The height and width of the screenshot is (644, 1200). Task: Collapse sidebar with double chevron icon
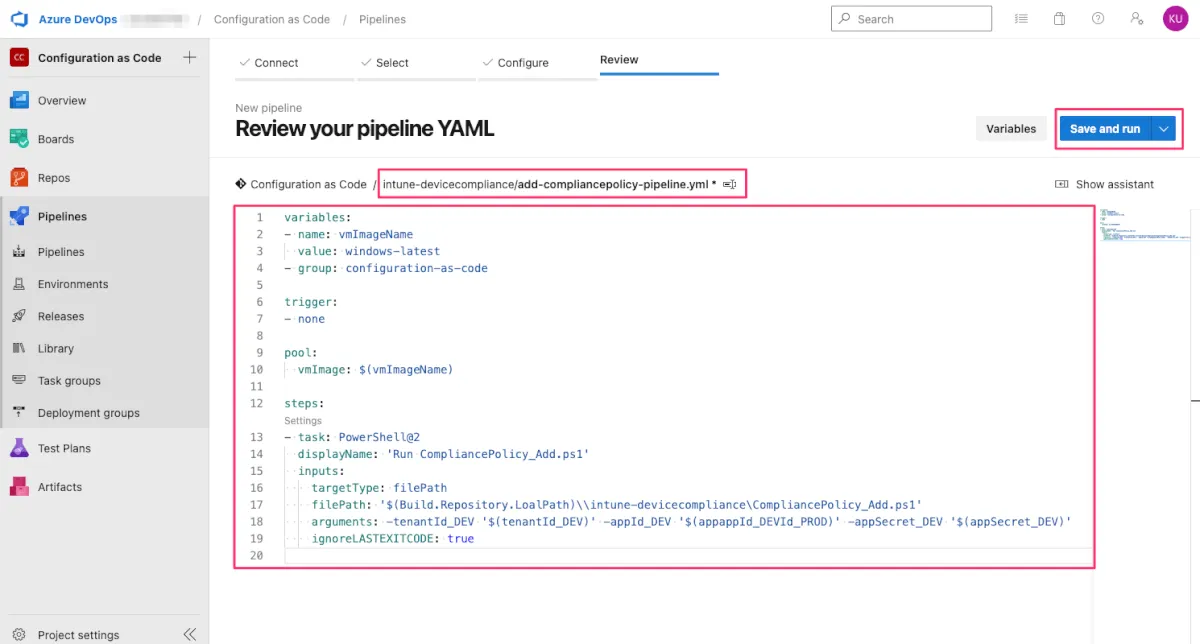[x=190, y=635]
